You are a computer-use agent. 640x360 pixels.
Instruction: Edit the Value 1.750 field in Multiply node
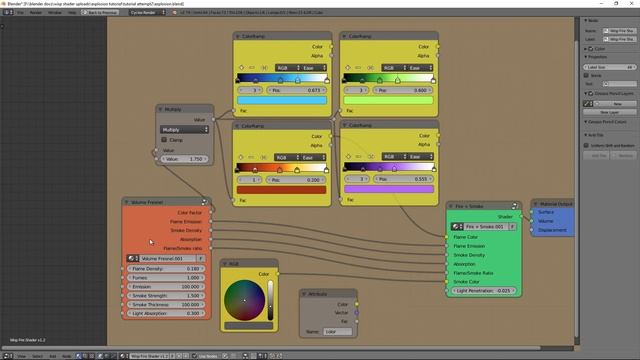point(184,159)
